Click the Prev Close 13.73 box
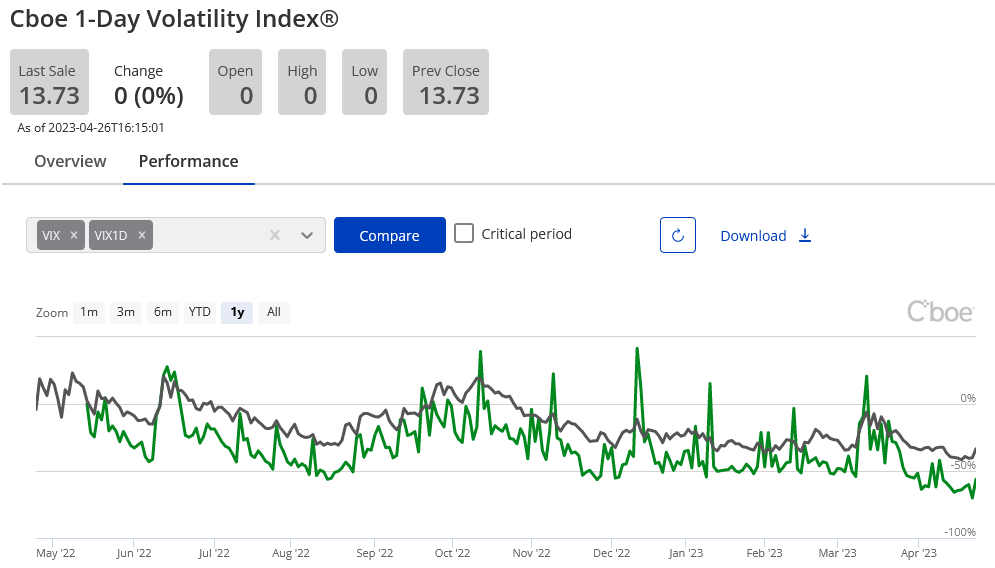This screenshot has width=995, height=568. [x=446, y=83]
